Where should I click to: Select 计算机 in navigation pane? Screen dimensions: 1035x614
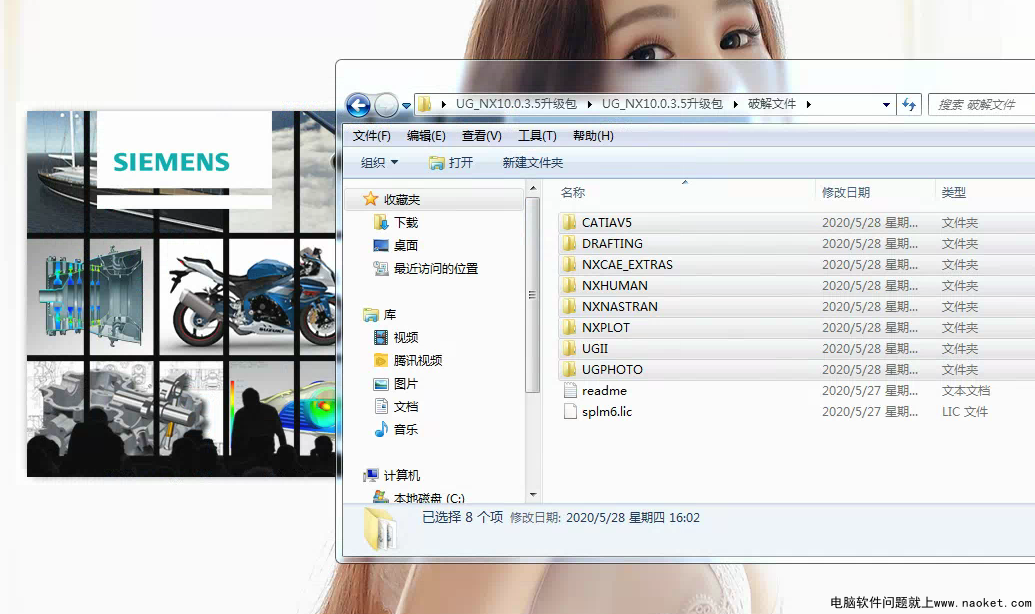click(x=392, y=475)
